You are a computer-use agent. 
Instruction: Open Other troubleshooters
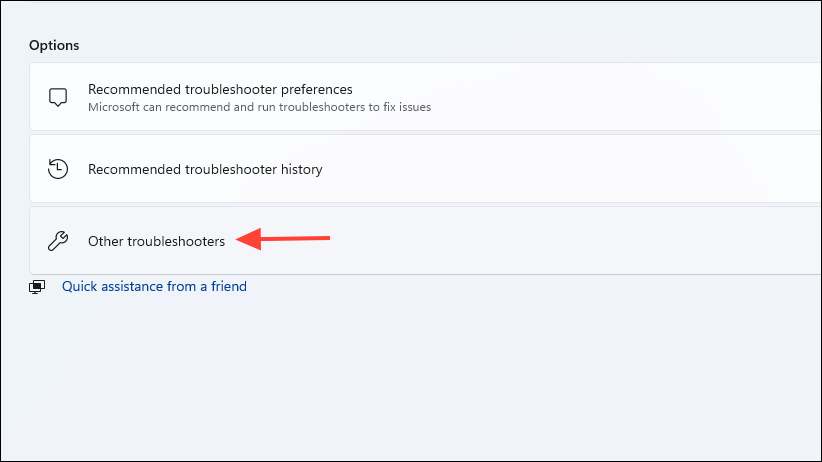click(156, 241)
